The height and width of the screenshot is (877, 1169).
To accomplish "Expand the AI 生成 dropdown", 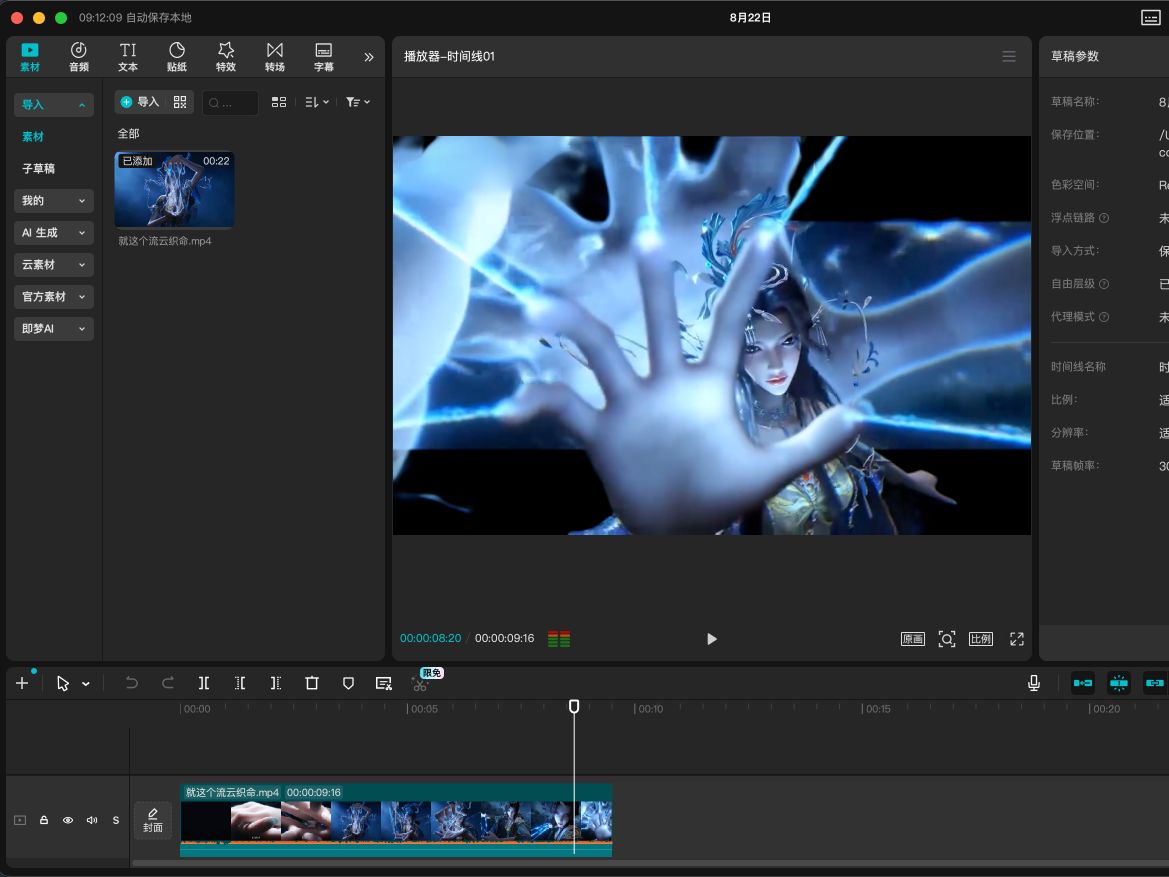I will pos(54,233).
